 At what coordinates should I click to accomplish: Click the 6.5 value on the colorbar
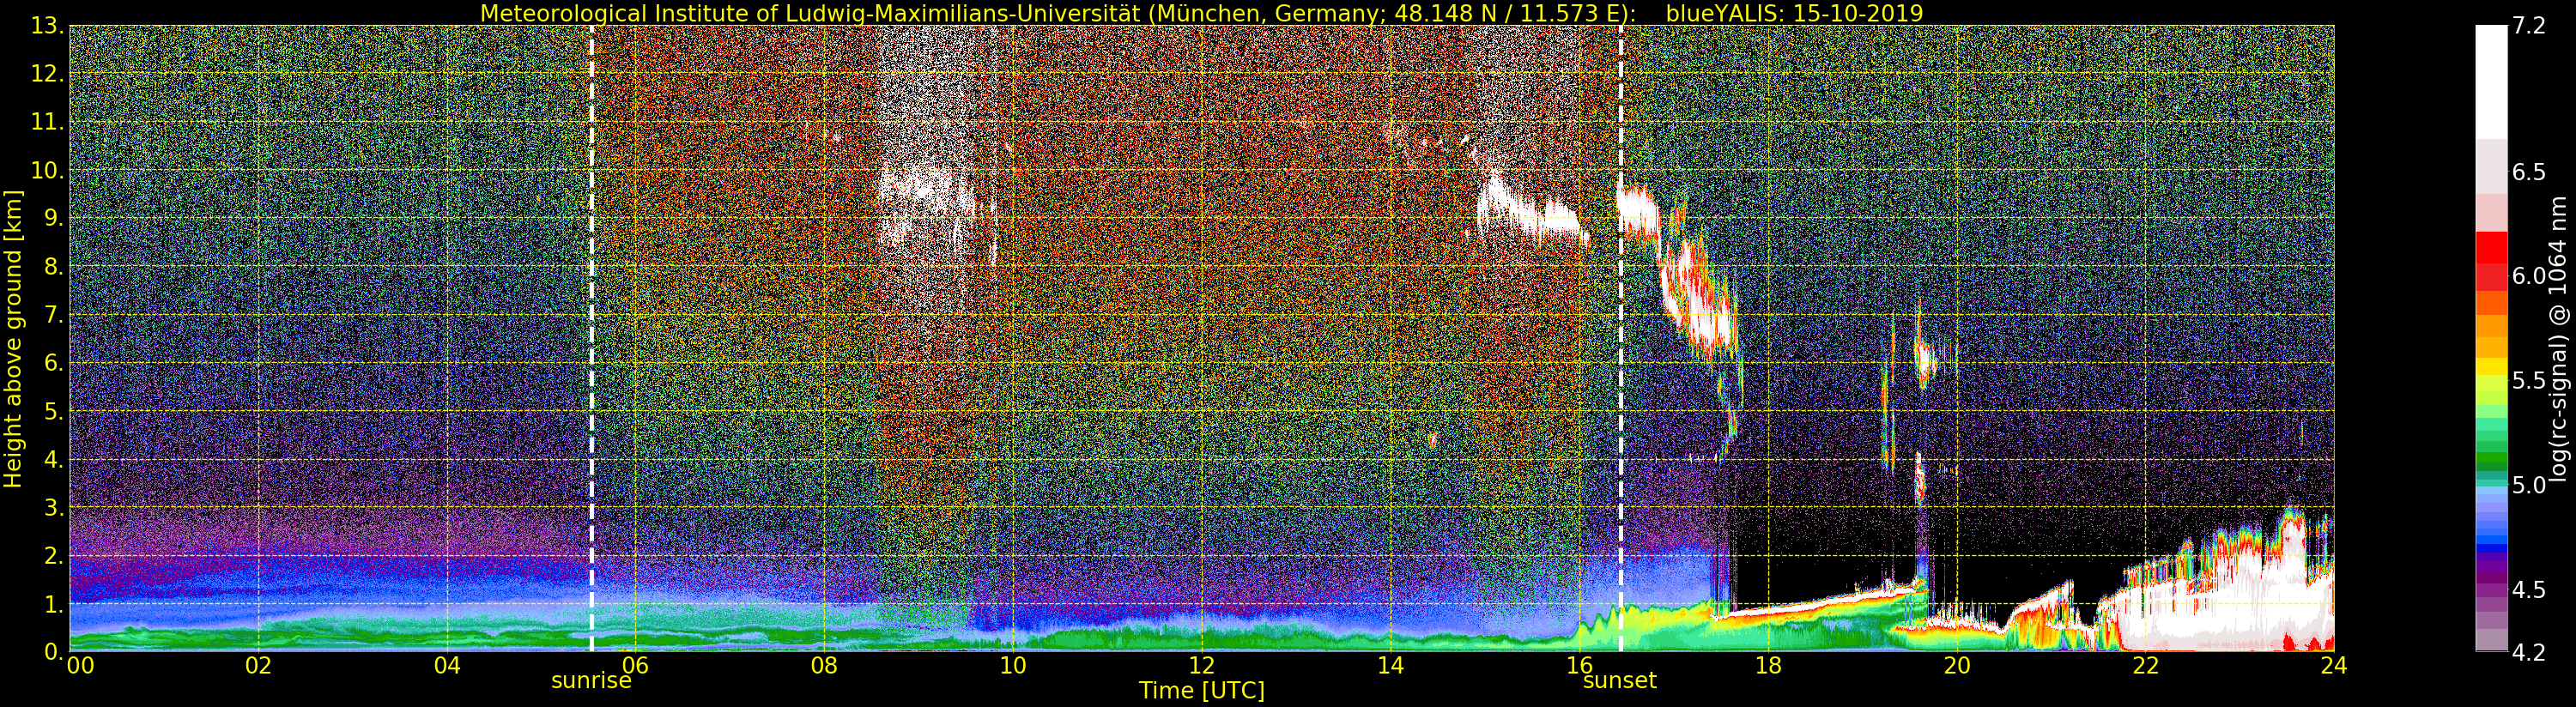click(x=2529, y=172)
